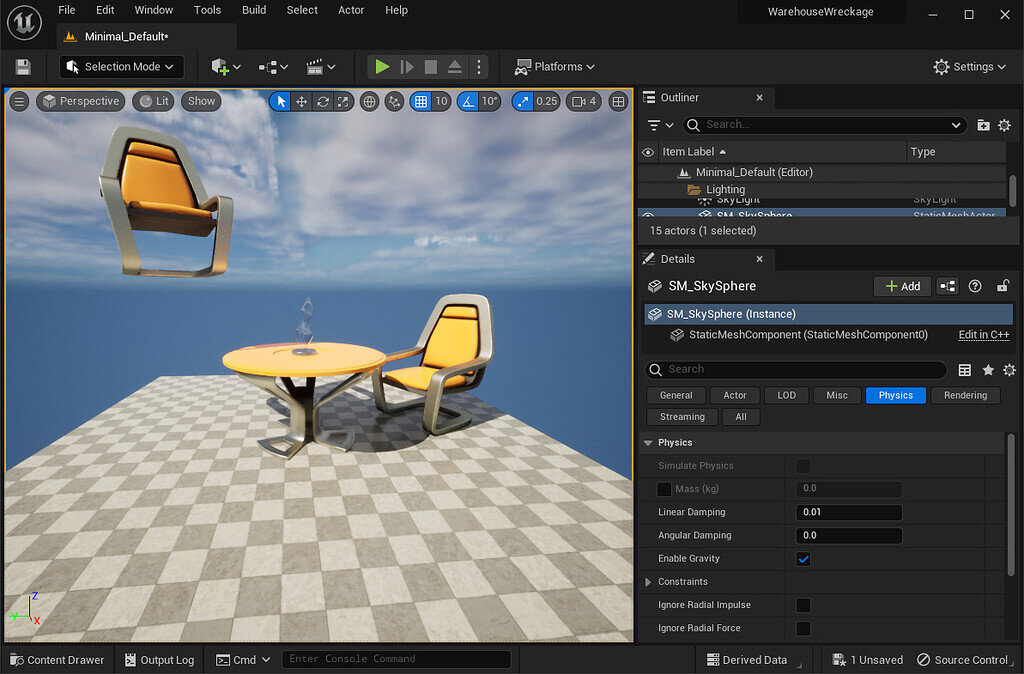Open the Actor menu in the menu bar

(x=351, y=10)
